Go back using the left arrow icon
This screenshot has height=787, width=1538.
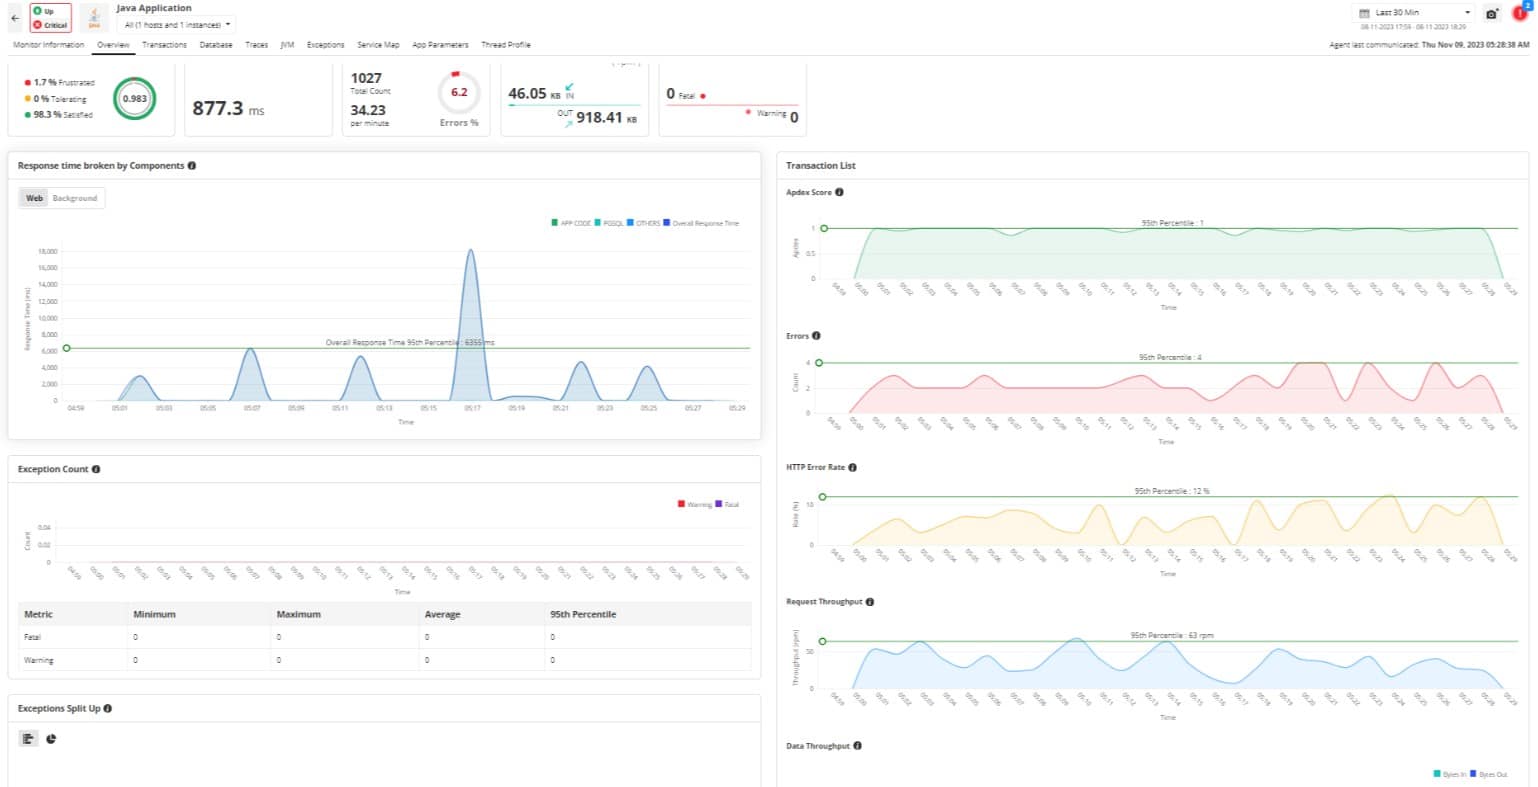[x=14, y=18]
